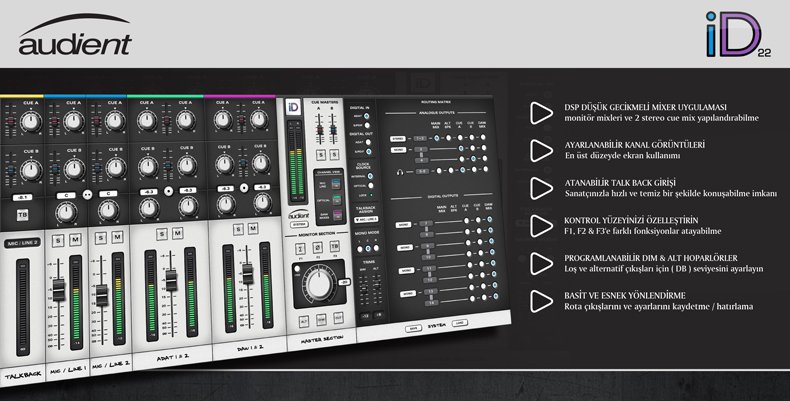Click the play arrow beside DSP DÜŞÜK GECİKMELİ MİXER

(541, 113)
